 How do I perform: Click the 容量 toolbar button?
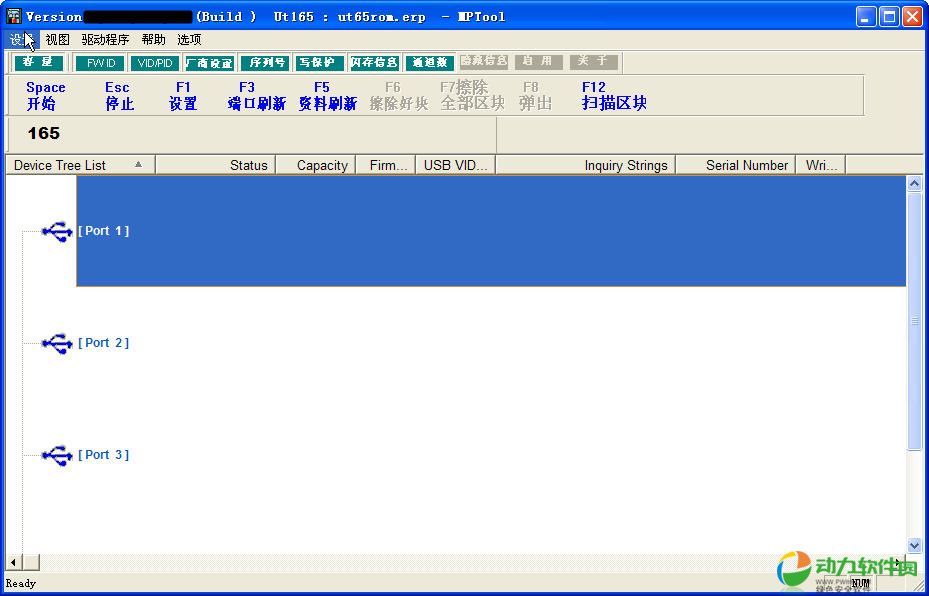pos(39,62)
